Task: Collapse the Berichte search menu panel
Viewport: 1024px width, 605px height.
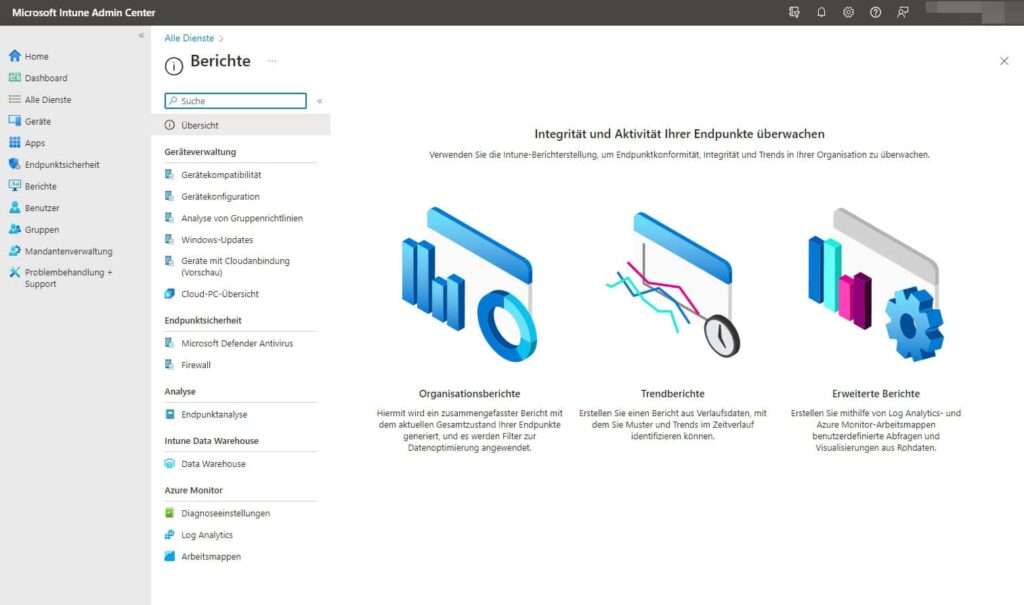Action: point(318,101)
